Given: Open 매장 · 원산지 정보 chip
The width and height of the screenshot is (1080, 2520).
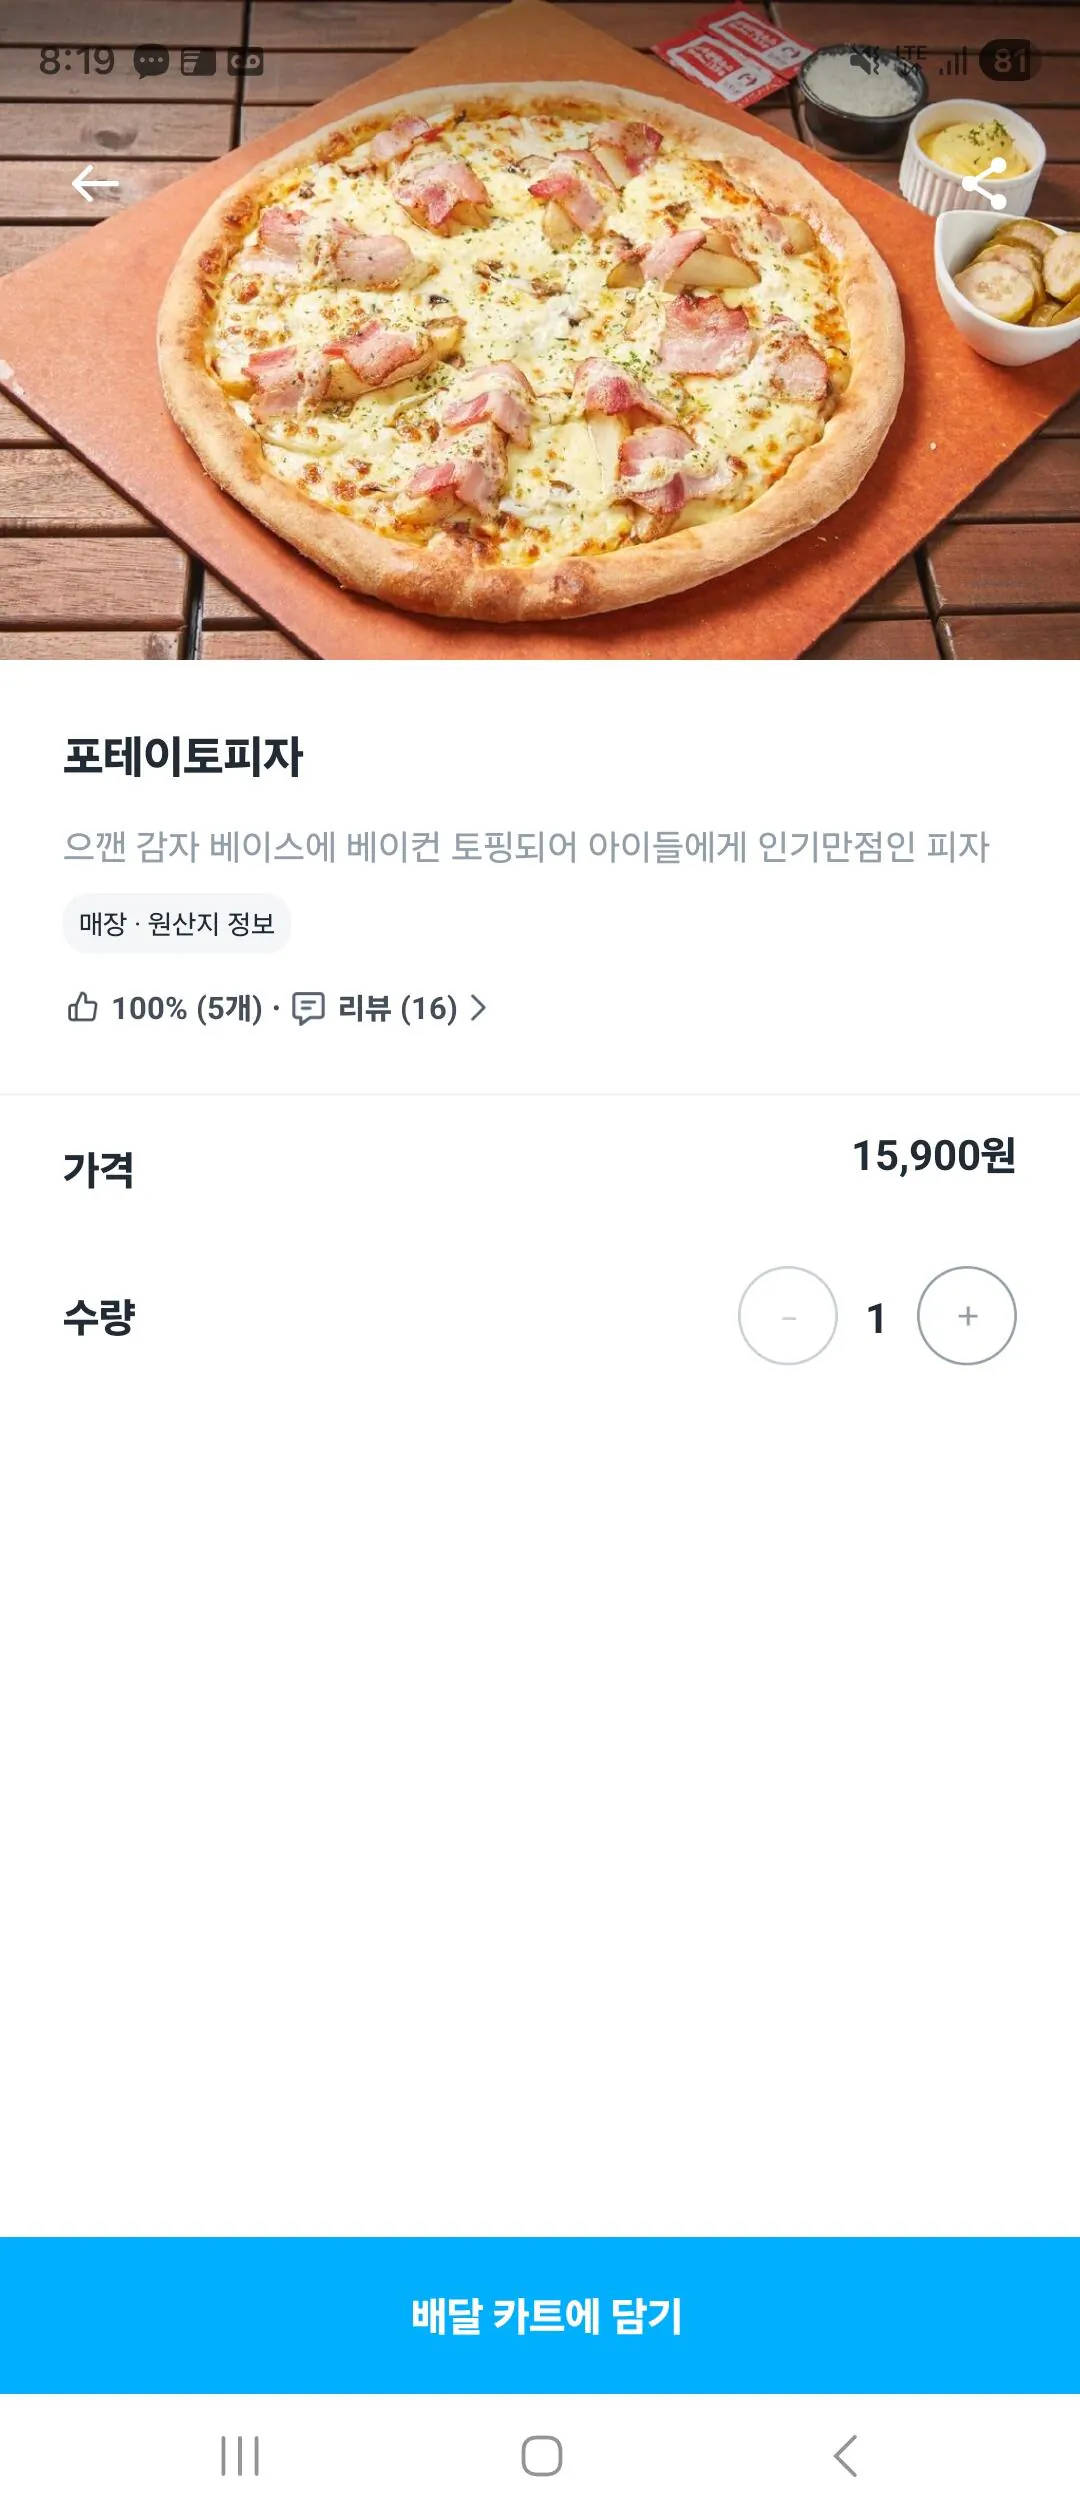Looking at the screenshot, I should [x=177, y=923].
